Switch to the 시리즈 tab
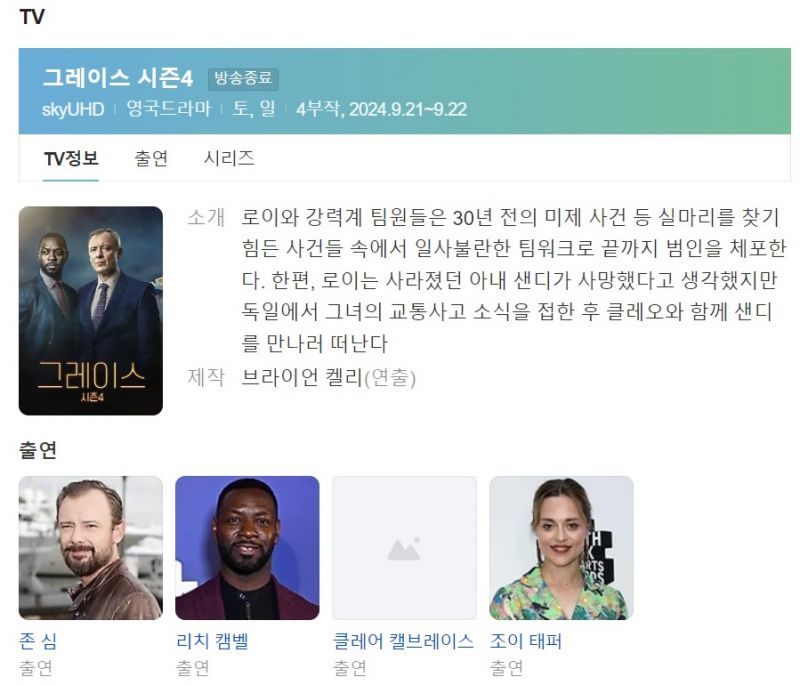Image resolution: width=800 pixels, height=685 pixels. click(x=229, y=158)
